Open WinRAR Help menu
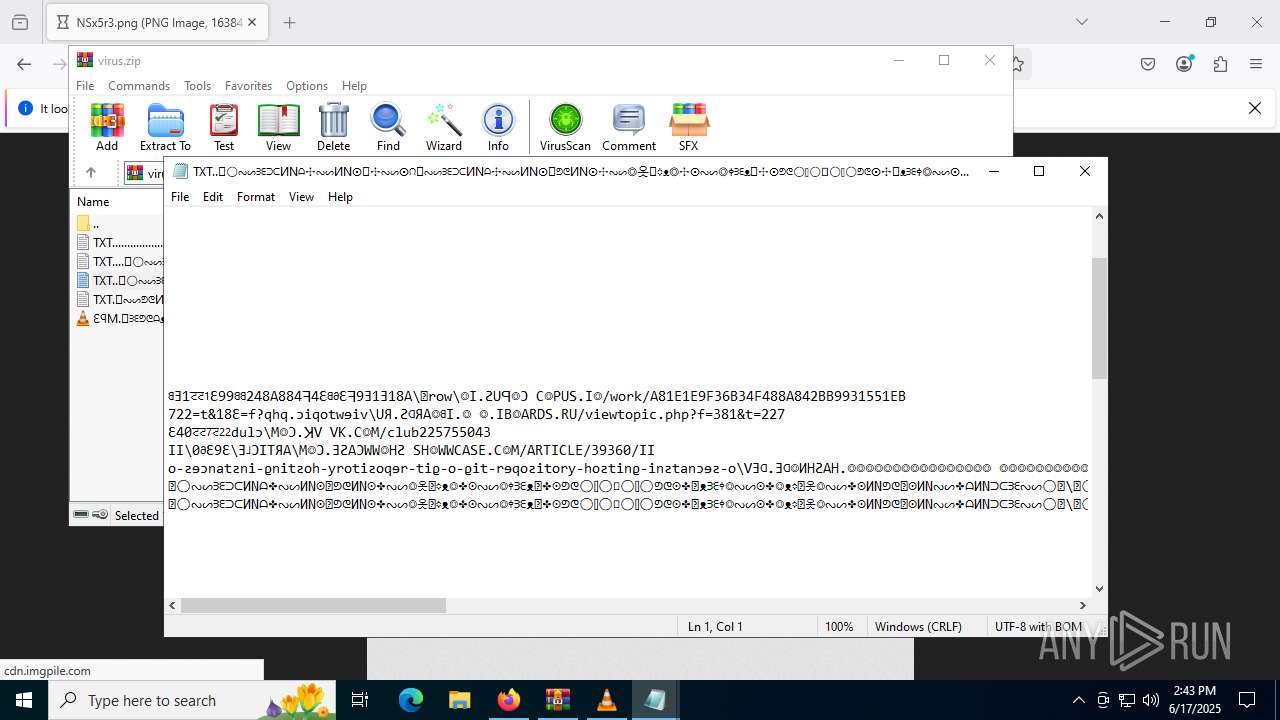 coord(354,86)
